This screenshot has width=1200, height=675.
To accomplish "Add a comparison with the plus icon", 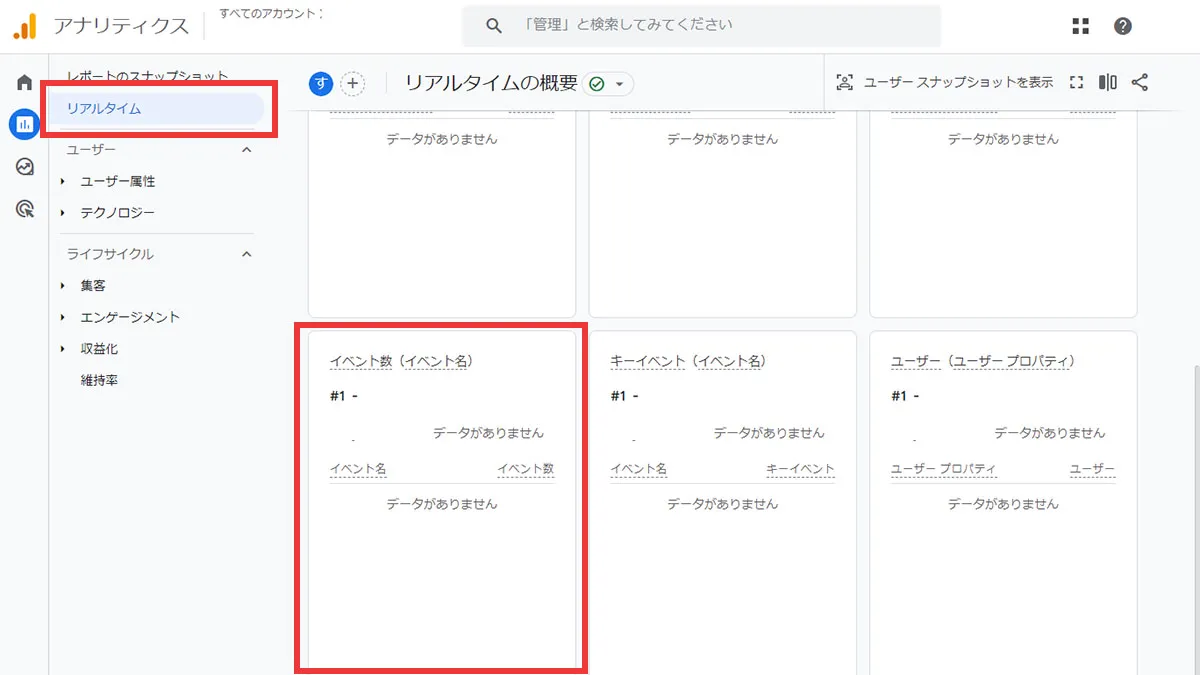I will pos(352,84).
